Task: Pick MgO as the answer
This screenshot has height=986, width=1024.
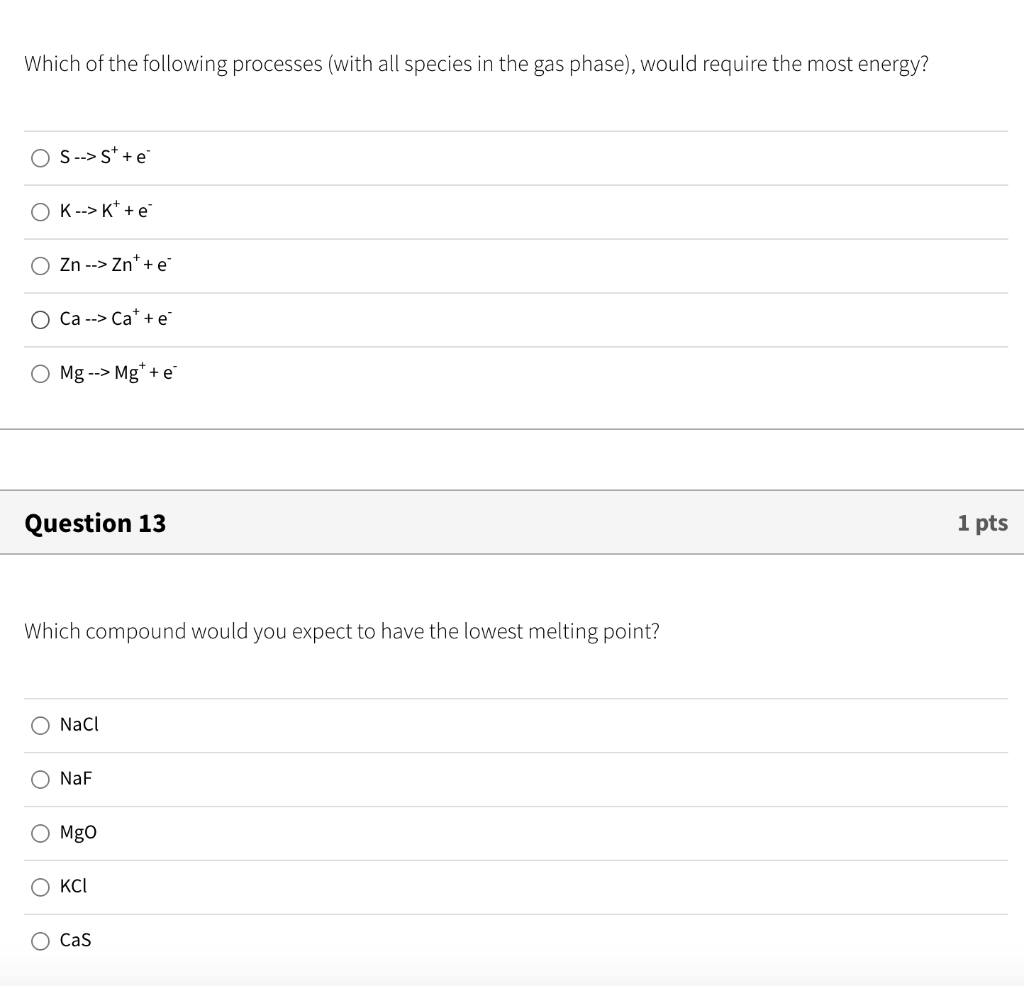Action: 40,833
